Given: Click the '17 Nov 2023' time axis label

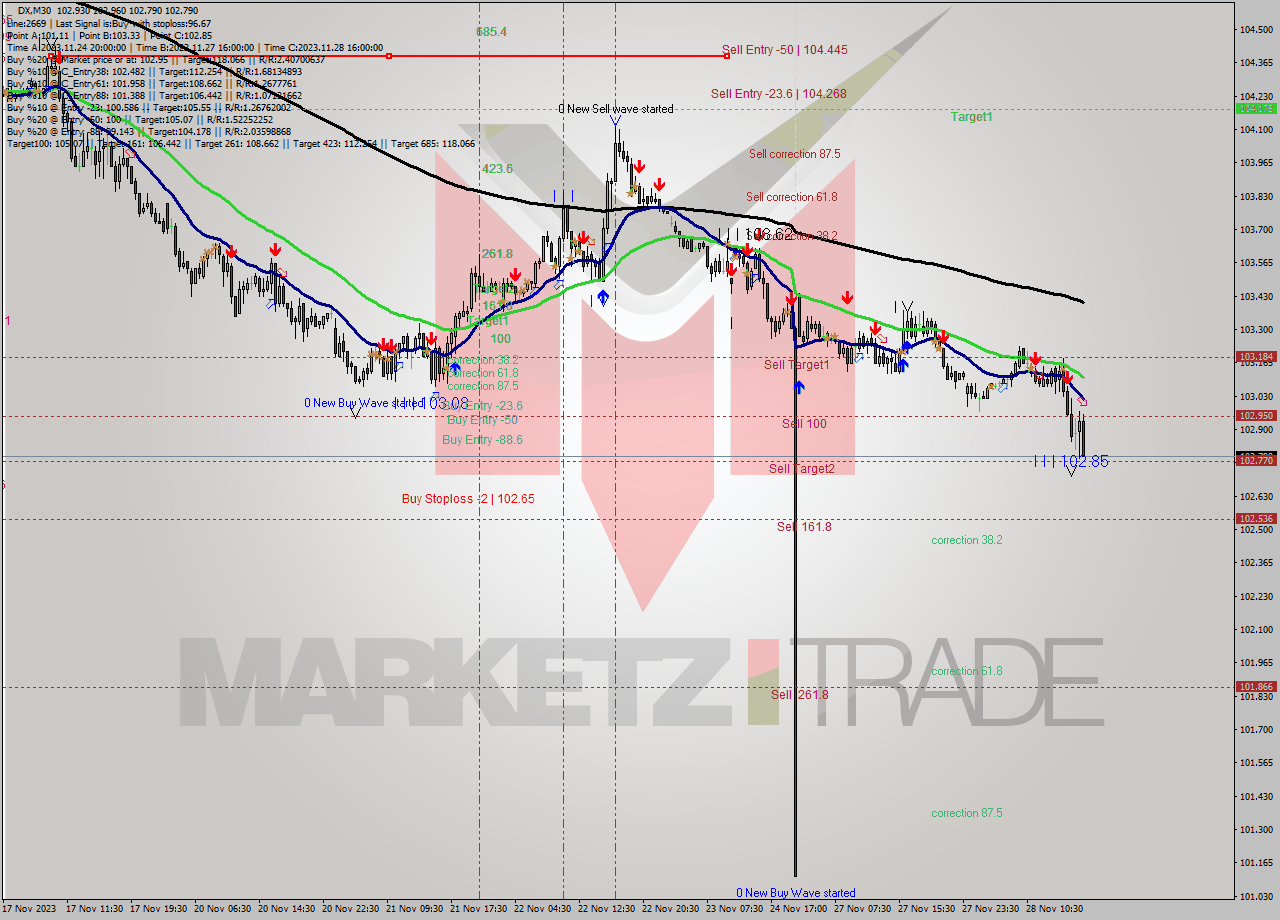Looking at the screenshot, I should coord(30,909).
